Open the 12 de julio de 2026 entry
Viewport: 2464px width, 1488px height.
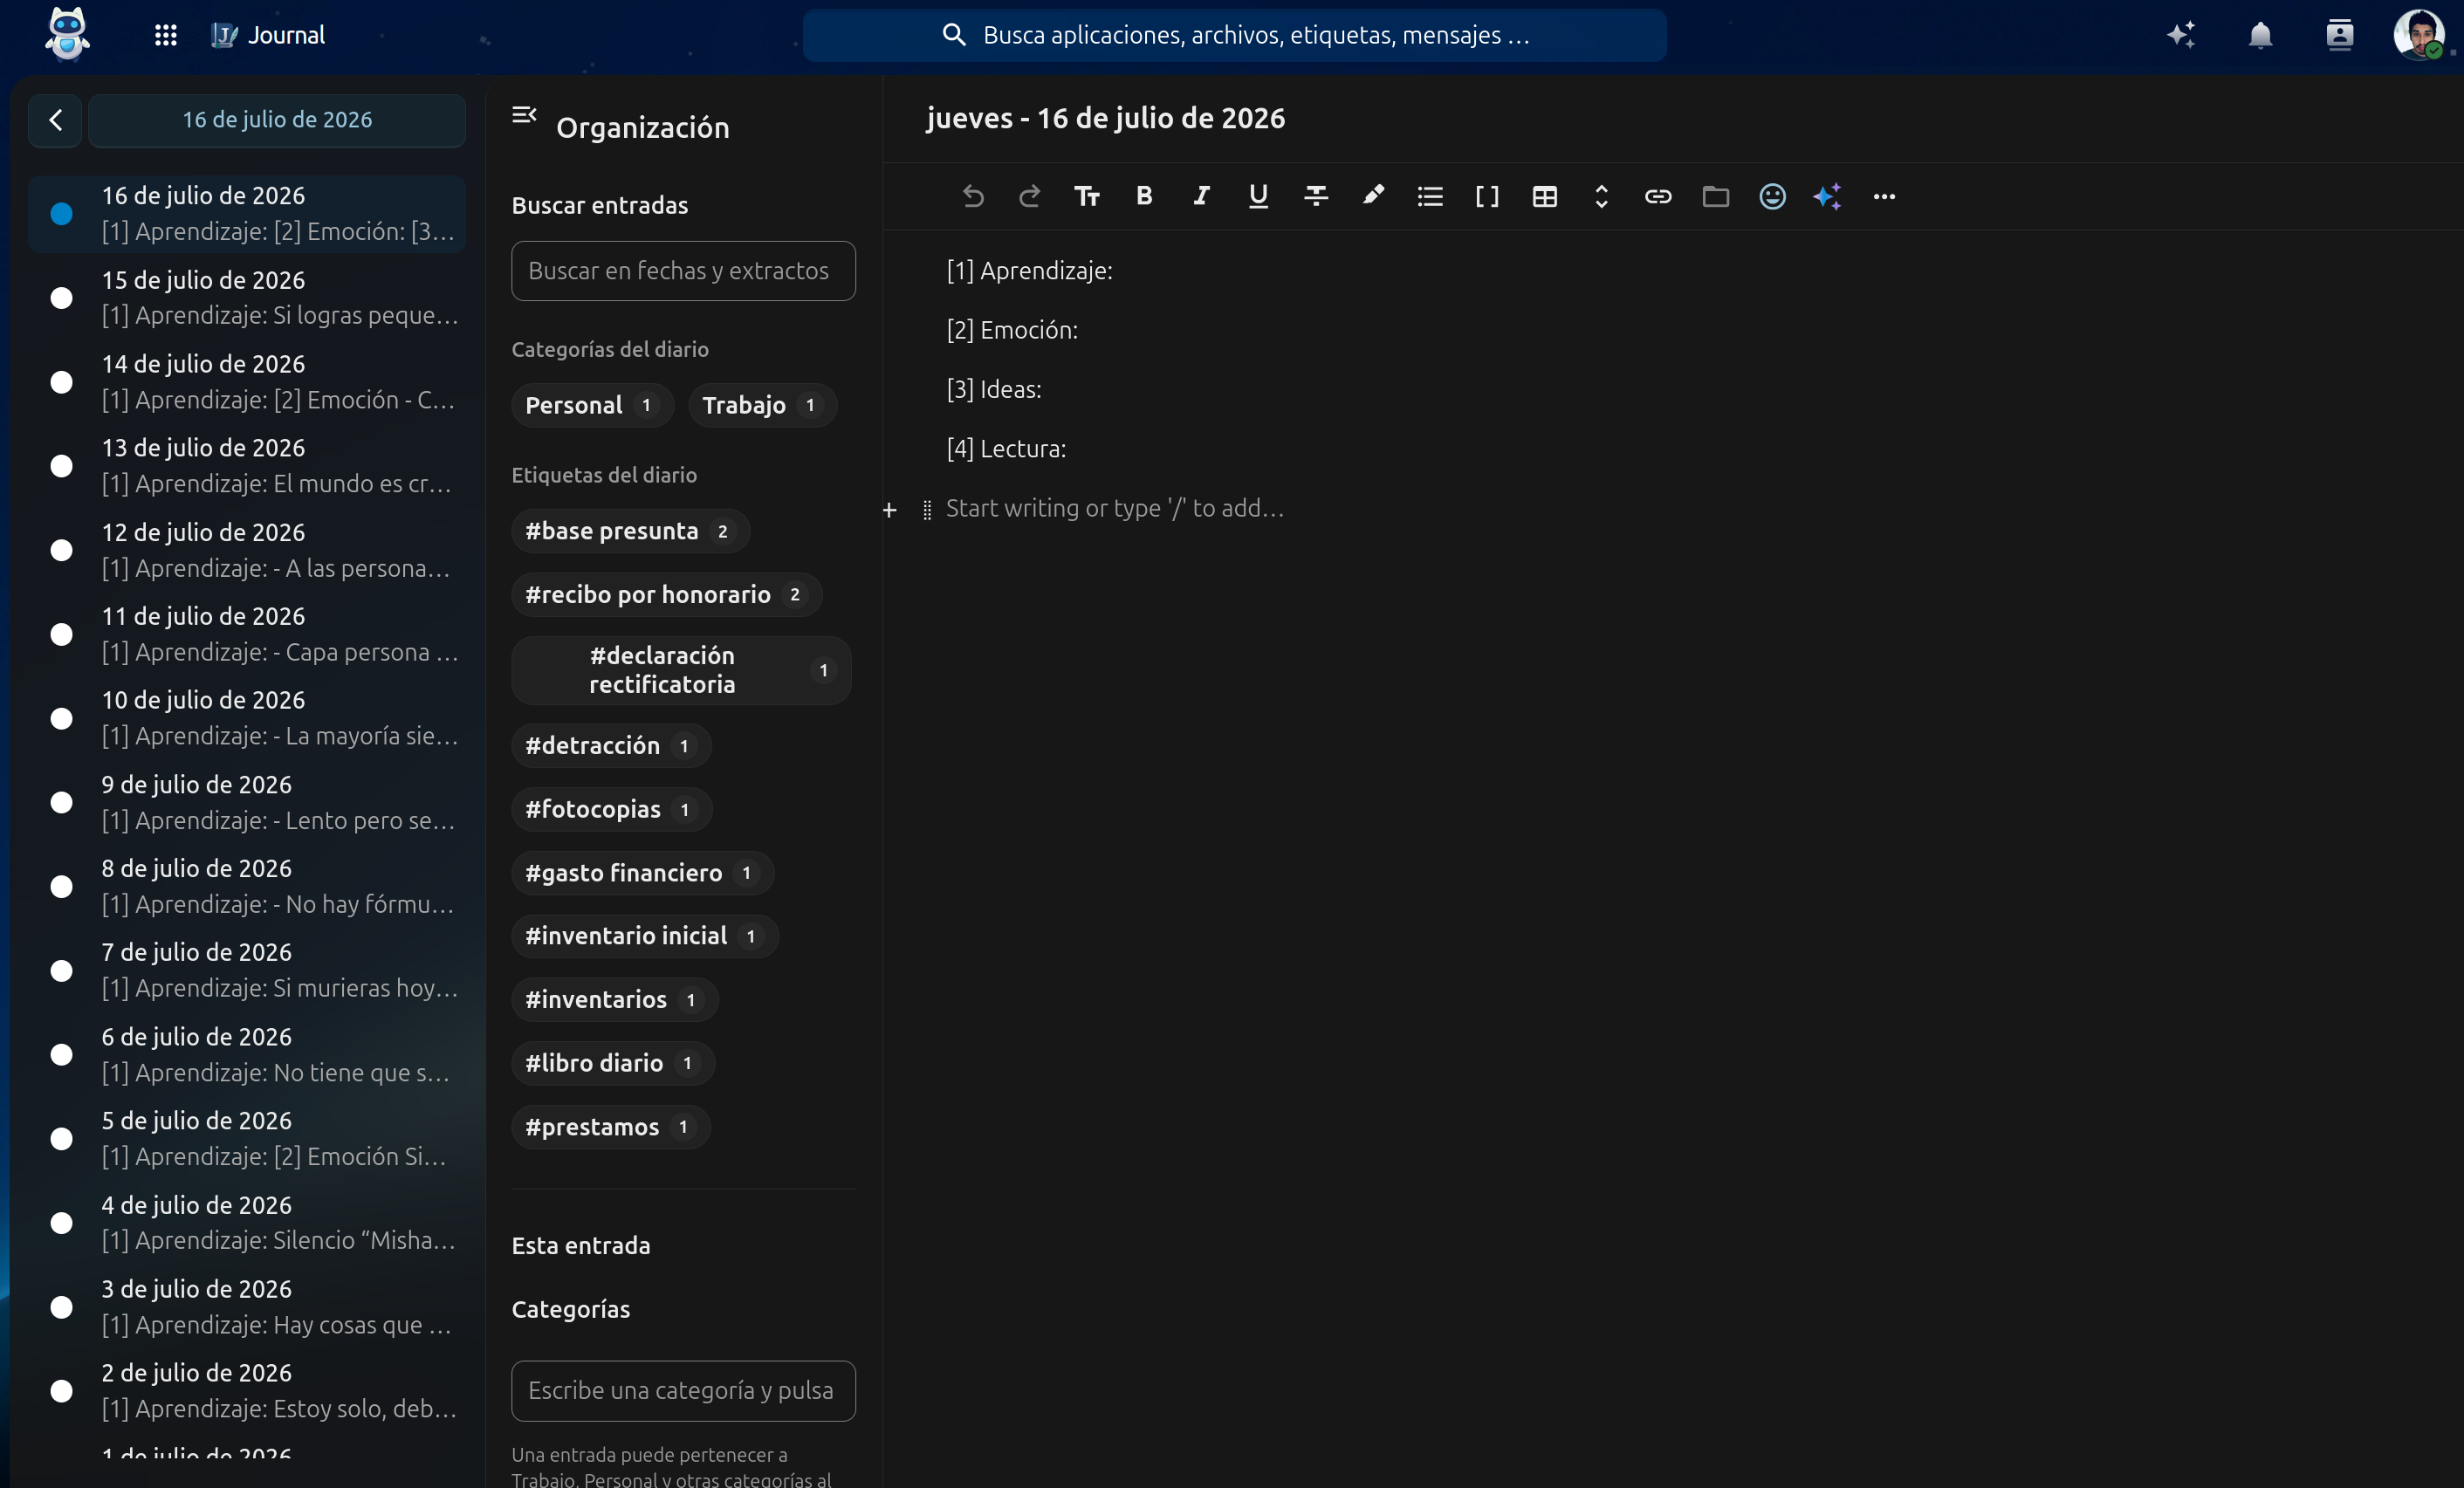point(247,550)
